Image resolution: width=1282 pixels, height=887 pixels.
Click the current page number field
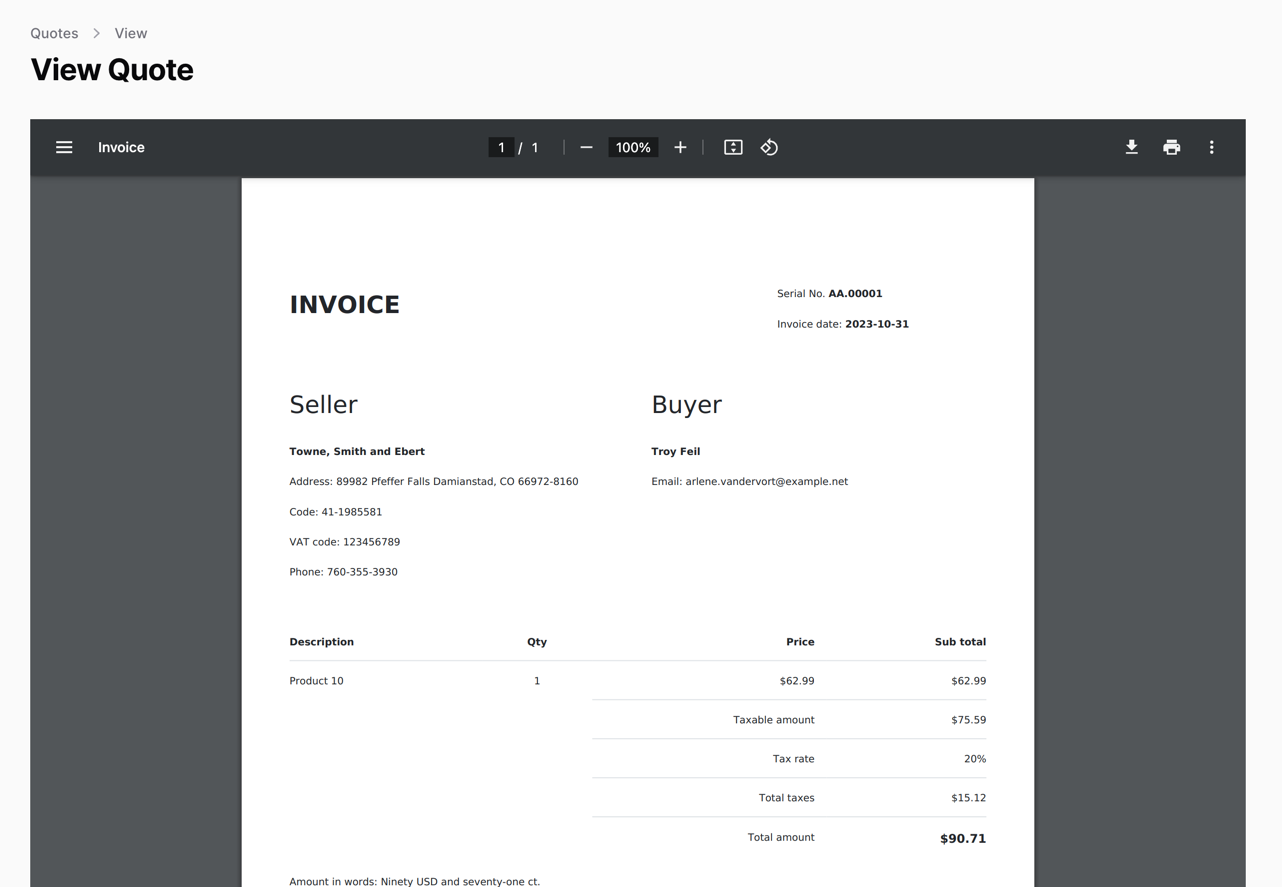tap(501, 147)
